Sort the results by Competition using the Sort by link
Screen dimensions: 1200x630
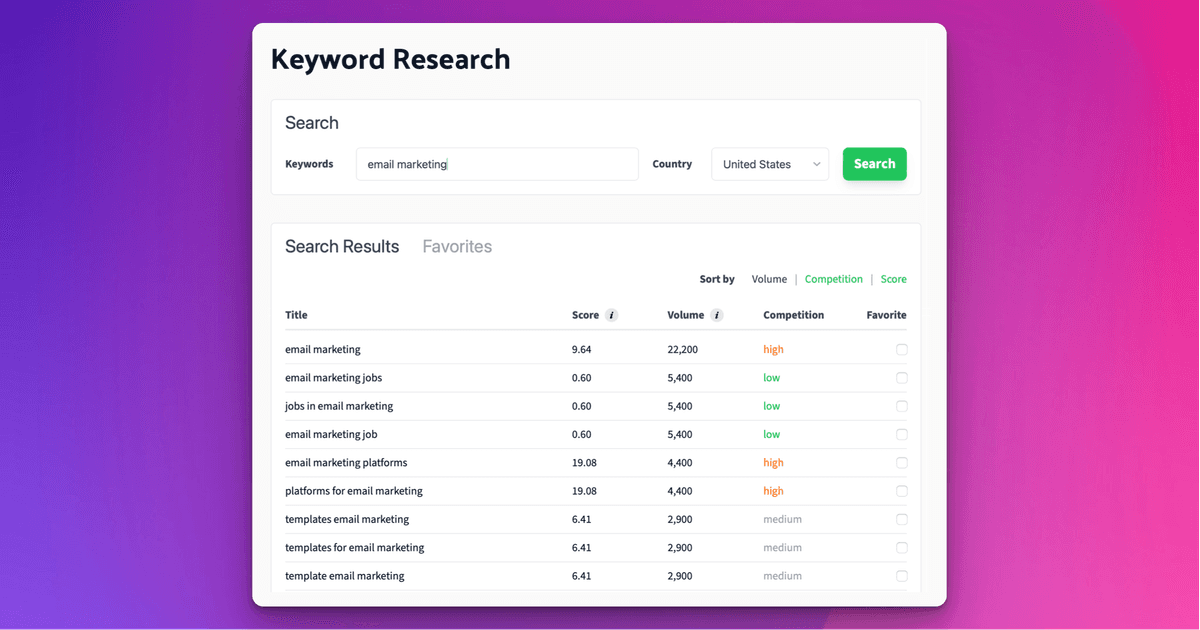[x=834, y=279]
